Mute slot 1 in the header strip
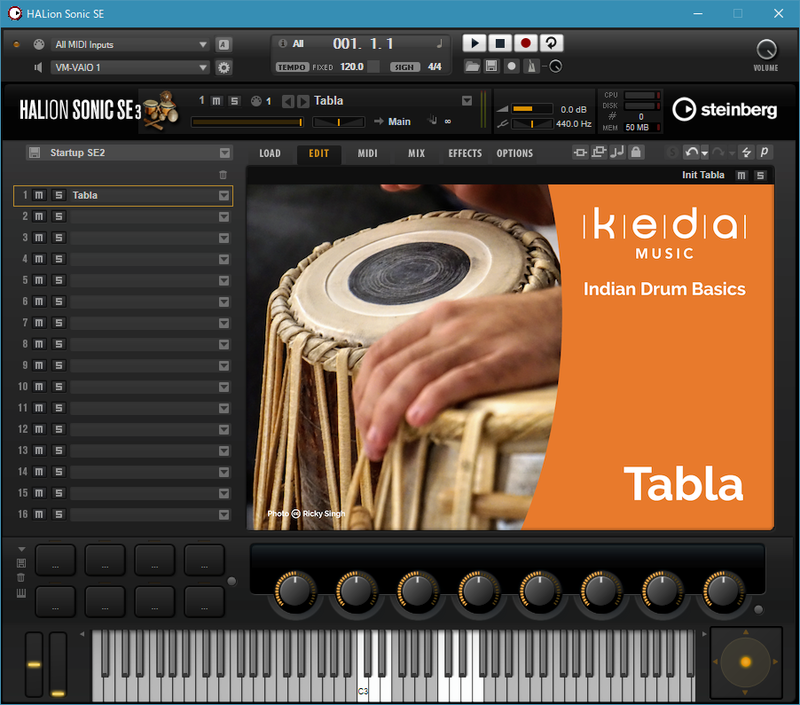 click(216, 101)
